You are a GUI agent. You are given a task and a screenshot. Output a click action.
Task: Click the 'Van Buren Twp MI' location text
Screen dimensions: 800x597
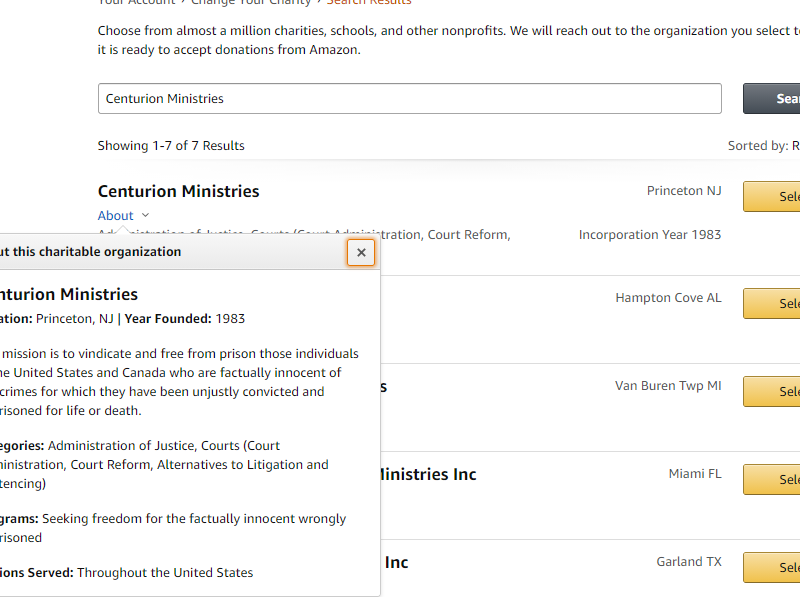coord(668,386)
